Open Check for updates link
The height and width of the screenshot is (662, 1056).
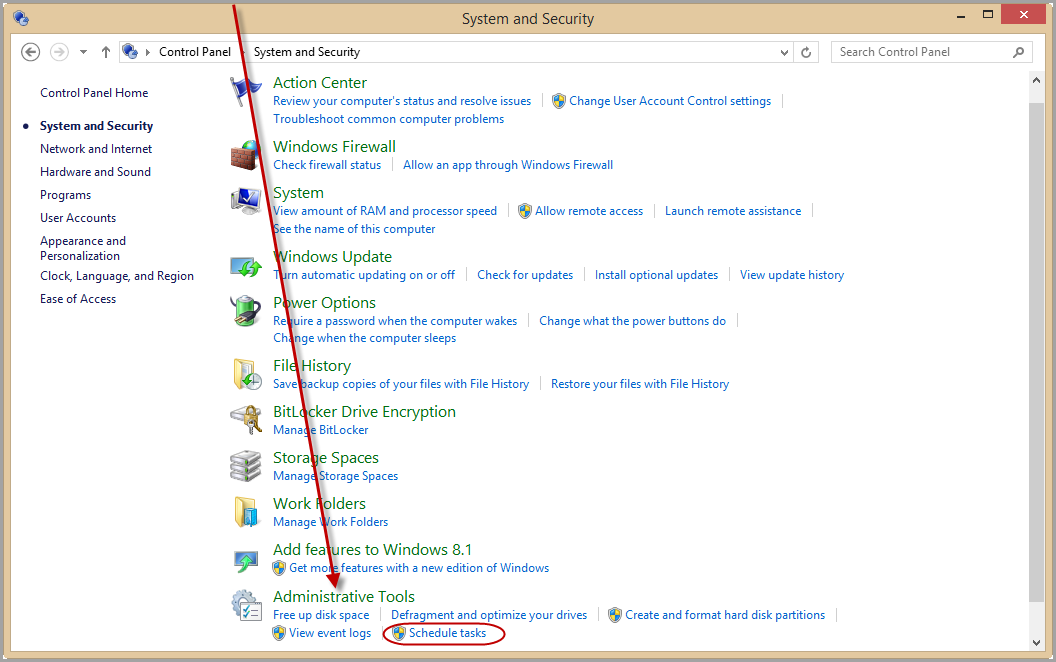[x=525, y=275]
